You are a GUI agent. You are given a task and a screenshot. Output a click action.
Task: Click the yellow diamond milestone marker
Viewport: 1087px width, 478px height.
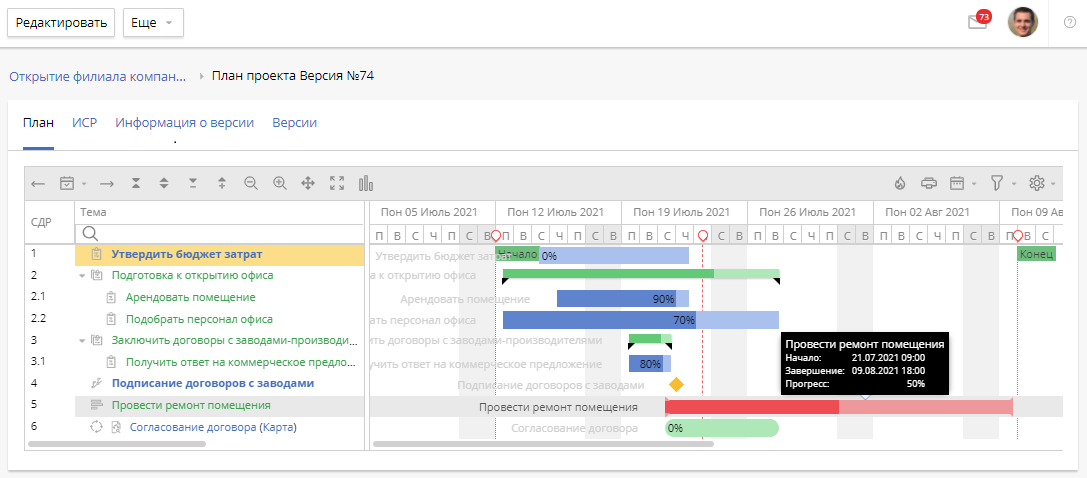click(677, 384)
